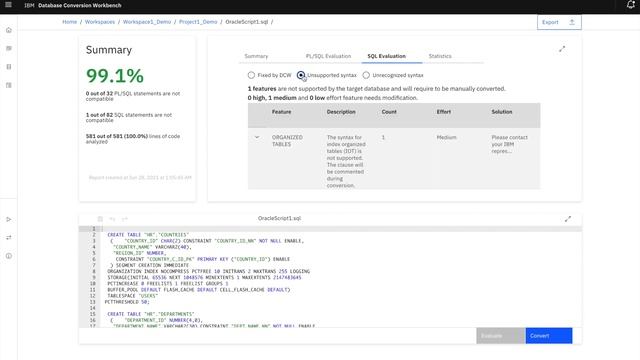This screenshot has width=640, height=360.
Task: Expand the OracleScript1.sql editor to fullscreen
Action: click(568, 219)
